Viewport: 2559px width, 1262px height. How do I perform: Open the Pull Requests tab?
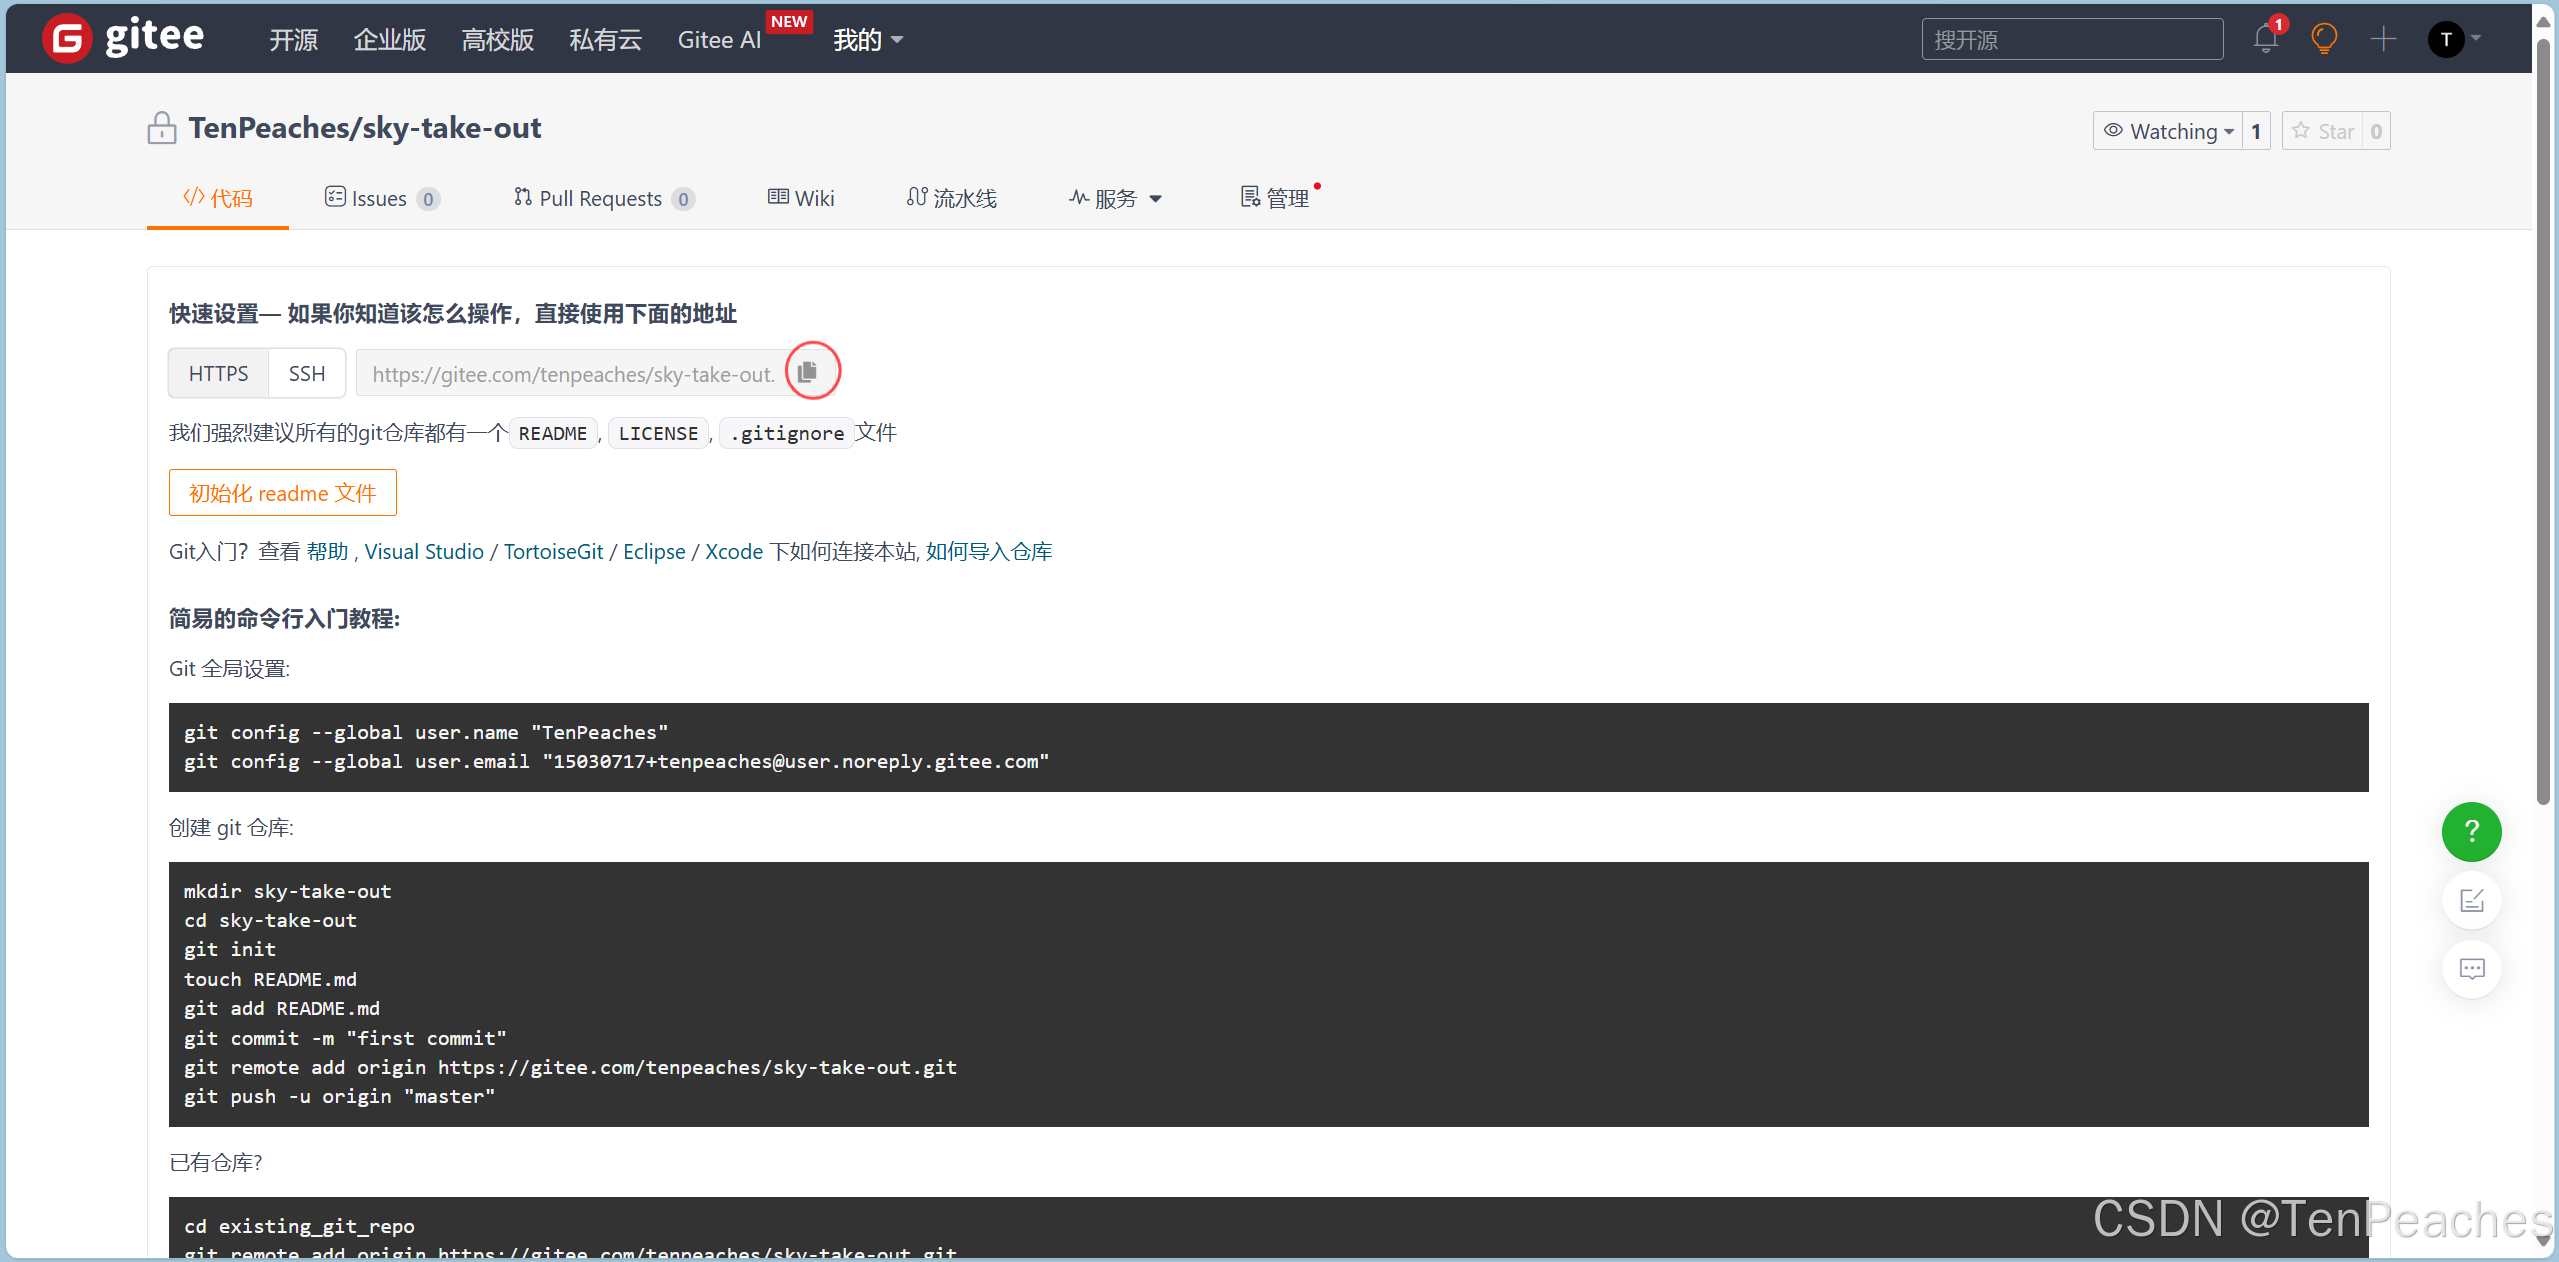602,198
